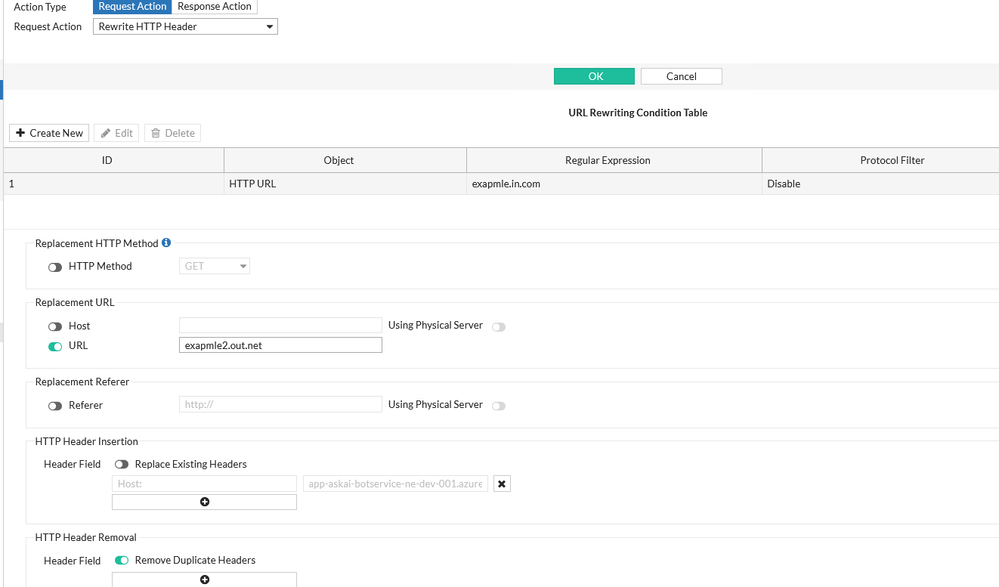Click the plus icon under HTTP Header Removal
The width and height of the screenshot is (999, 587).
tap(204, 579)
